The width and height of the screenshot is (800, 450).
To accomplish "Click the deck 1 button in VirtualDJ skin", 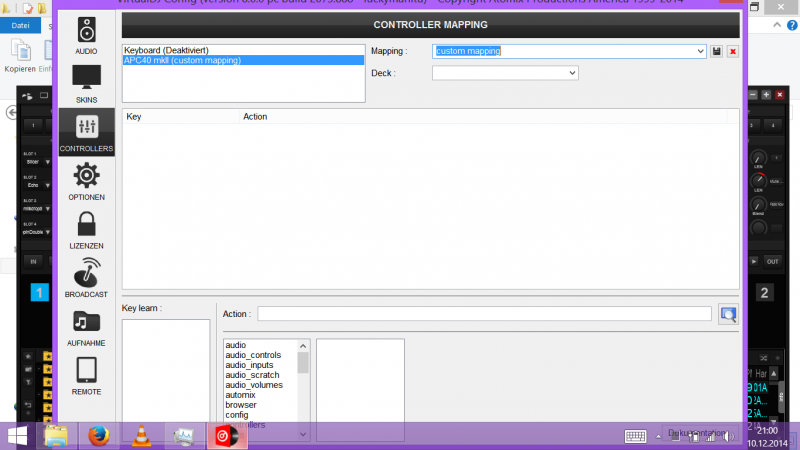I will click(x=39, y=293).
